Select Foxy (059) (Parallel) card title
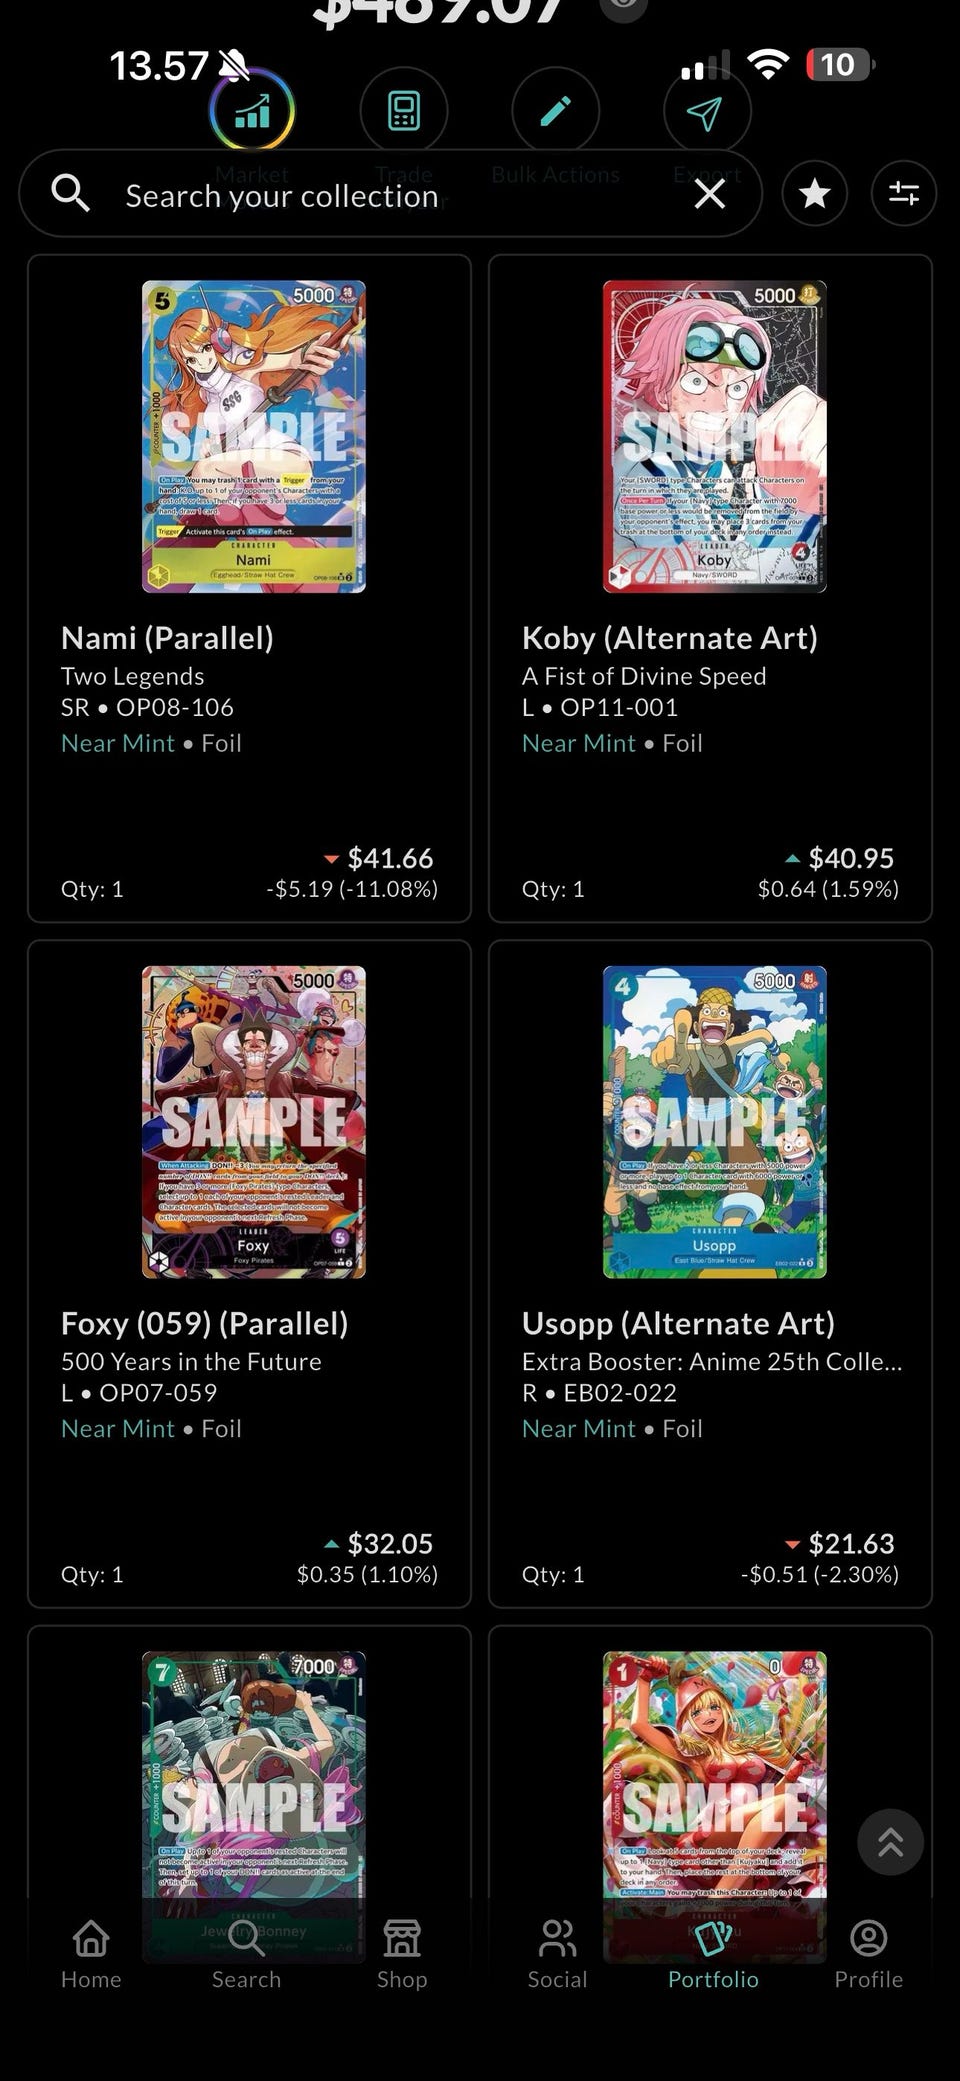 click(x=204, y=1323)
